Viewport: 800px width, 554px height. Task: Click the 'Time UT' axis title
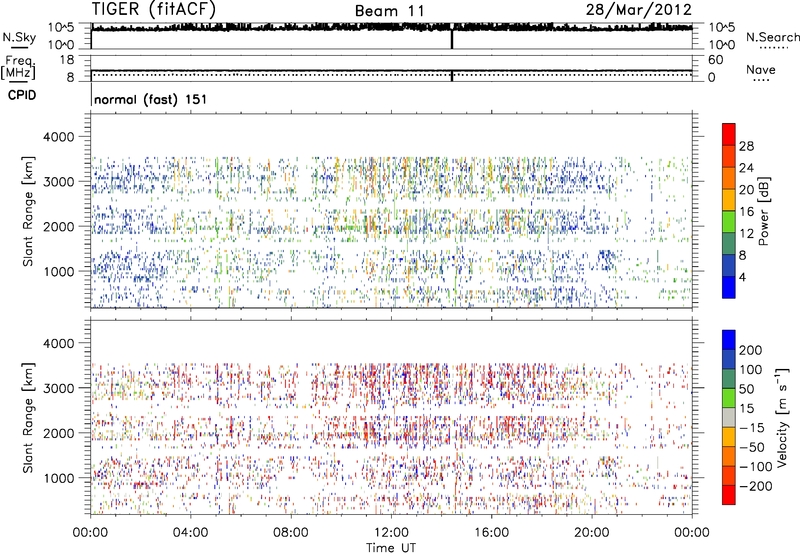click(x=391, y=548)
